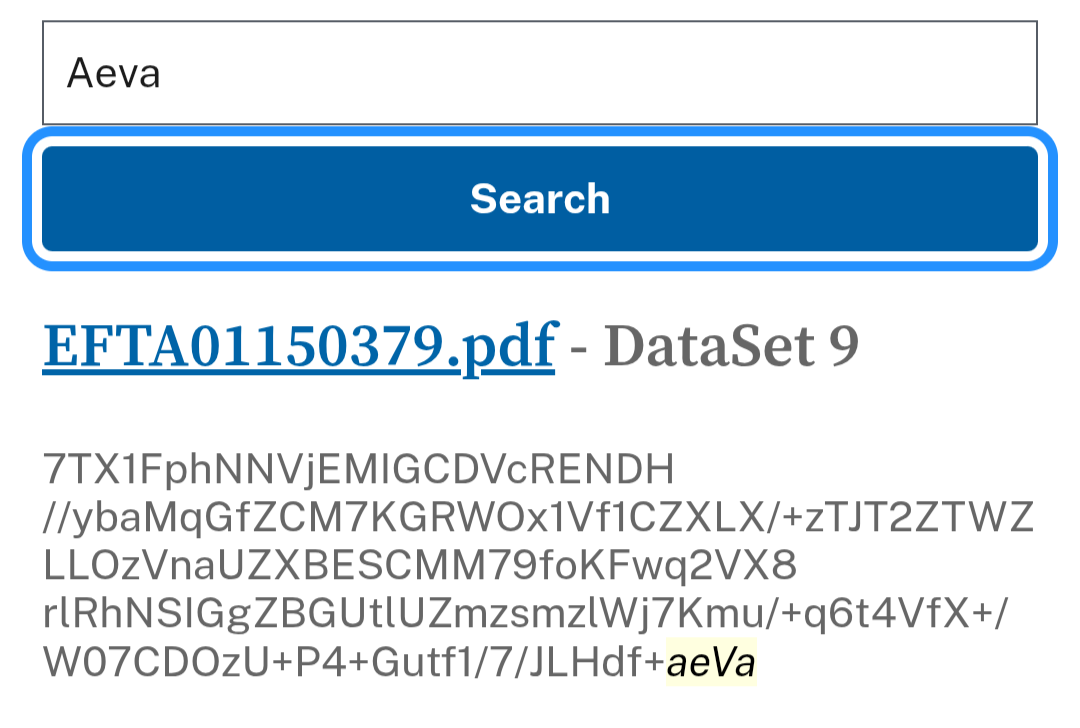Viewport: 1080px width, 728px height.
Task: Click the snippet line starting 7TX1FphNNVj
Action: tap(359, 469)
